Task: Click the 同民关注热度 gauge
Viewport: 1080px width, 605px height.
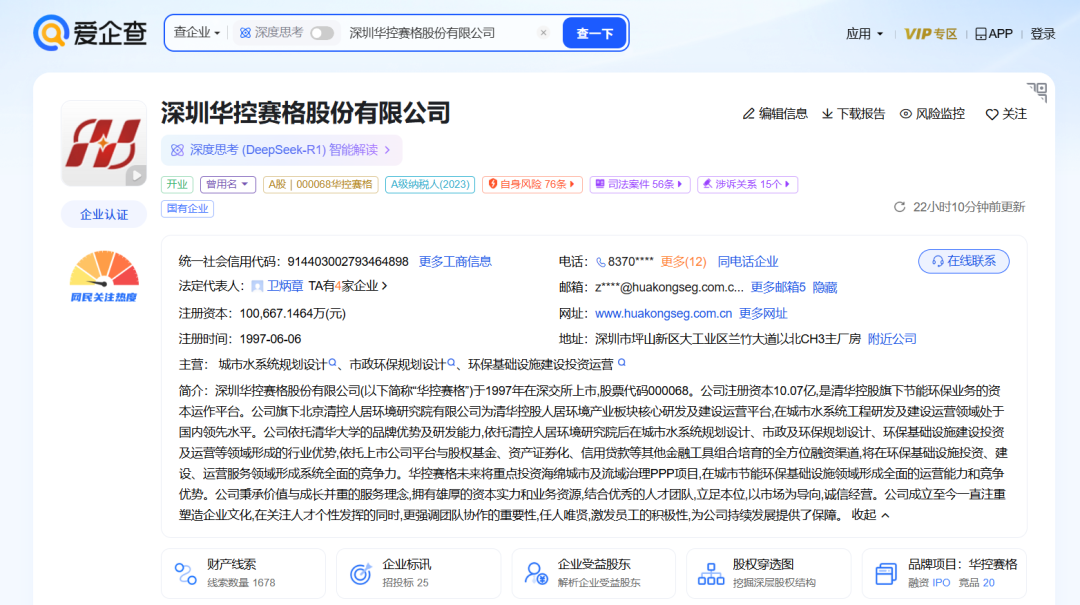Action: (x=104, y=276)
